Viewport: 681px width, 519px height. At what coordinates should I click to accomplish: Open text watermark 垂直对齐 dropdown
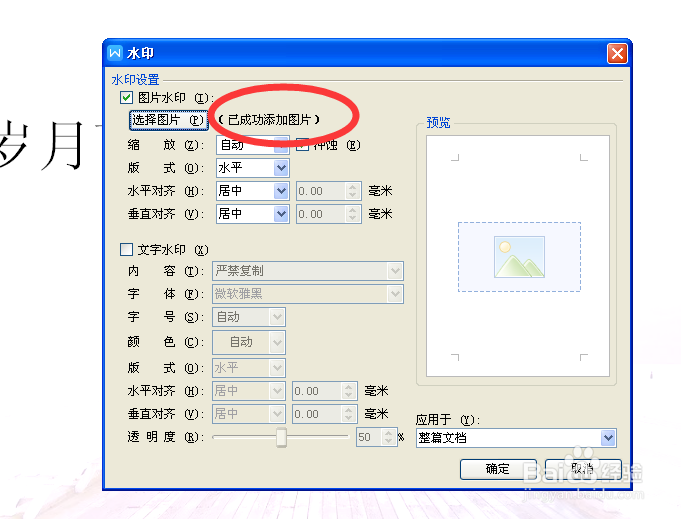point(249,414)
